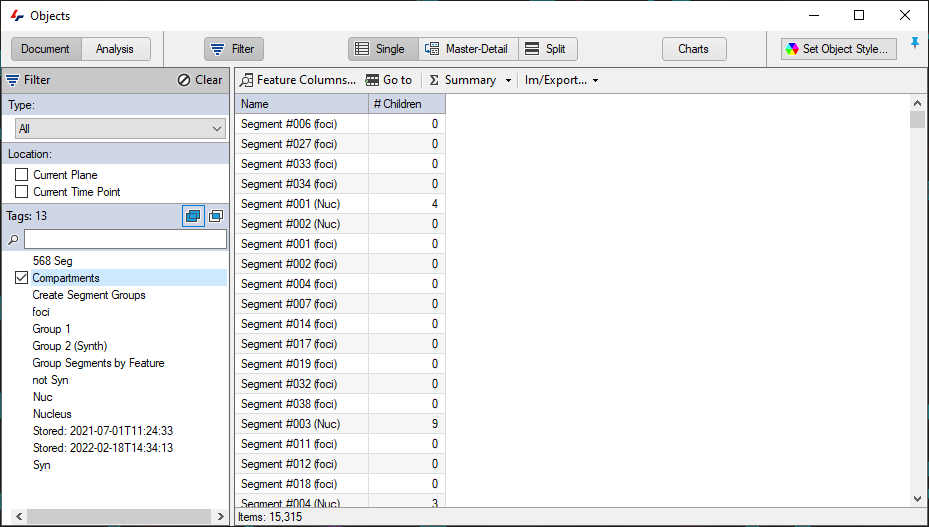Select row Segment #006 (foci)
This screenshot has height=527, width=929.
[340, 124]
